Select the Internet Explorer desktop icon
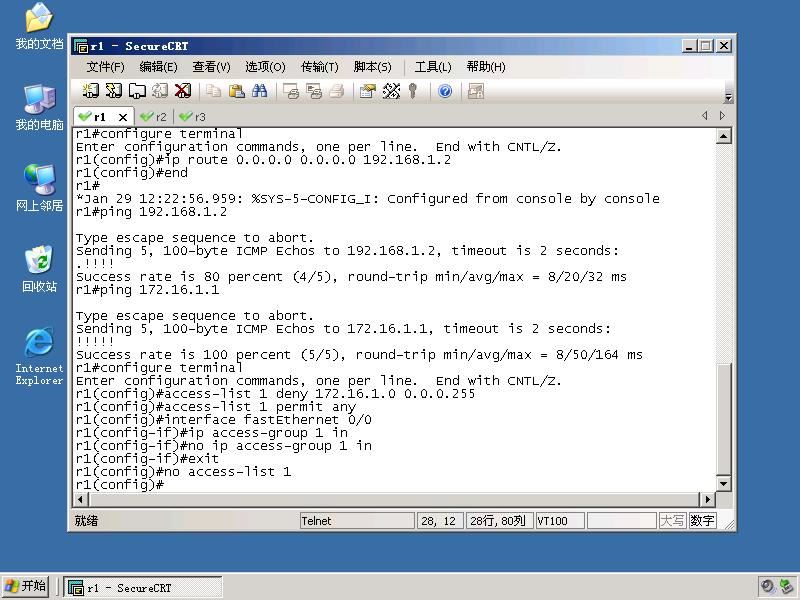Viewport: 800px width, 600px height. [x=39, y=356]
